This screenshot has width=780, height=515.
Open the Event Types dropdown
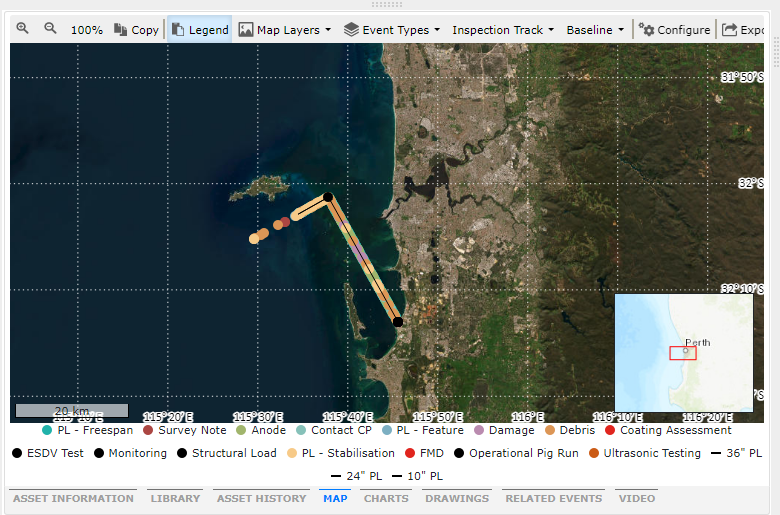(x=392, y=30)
